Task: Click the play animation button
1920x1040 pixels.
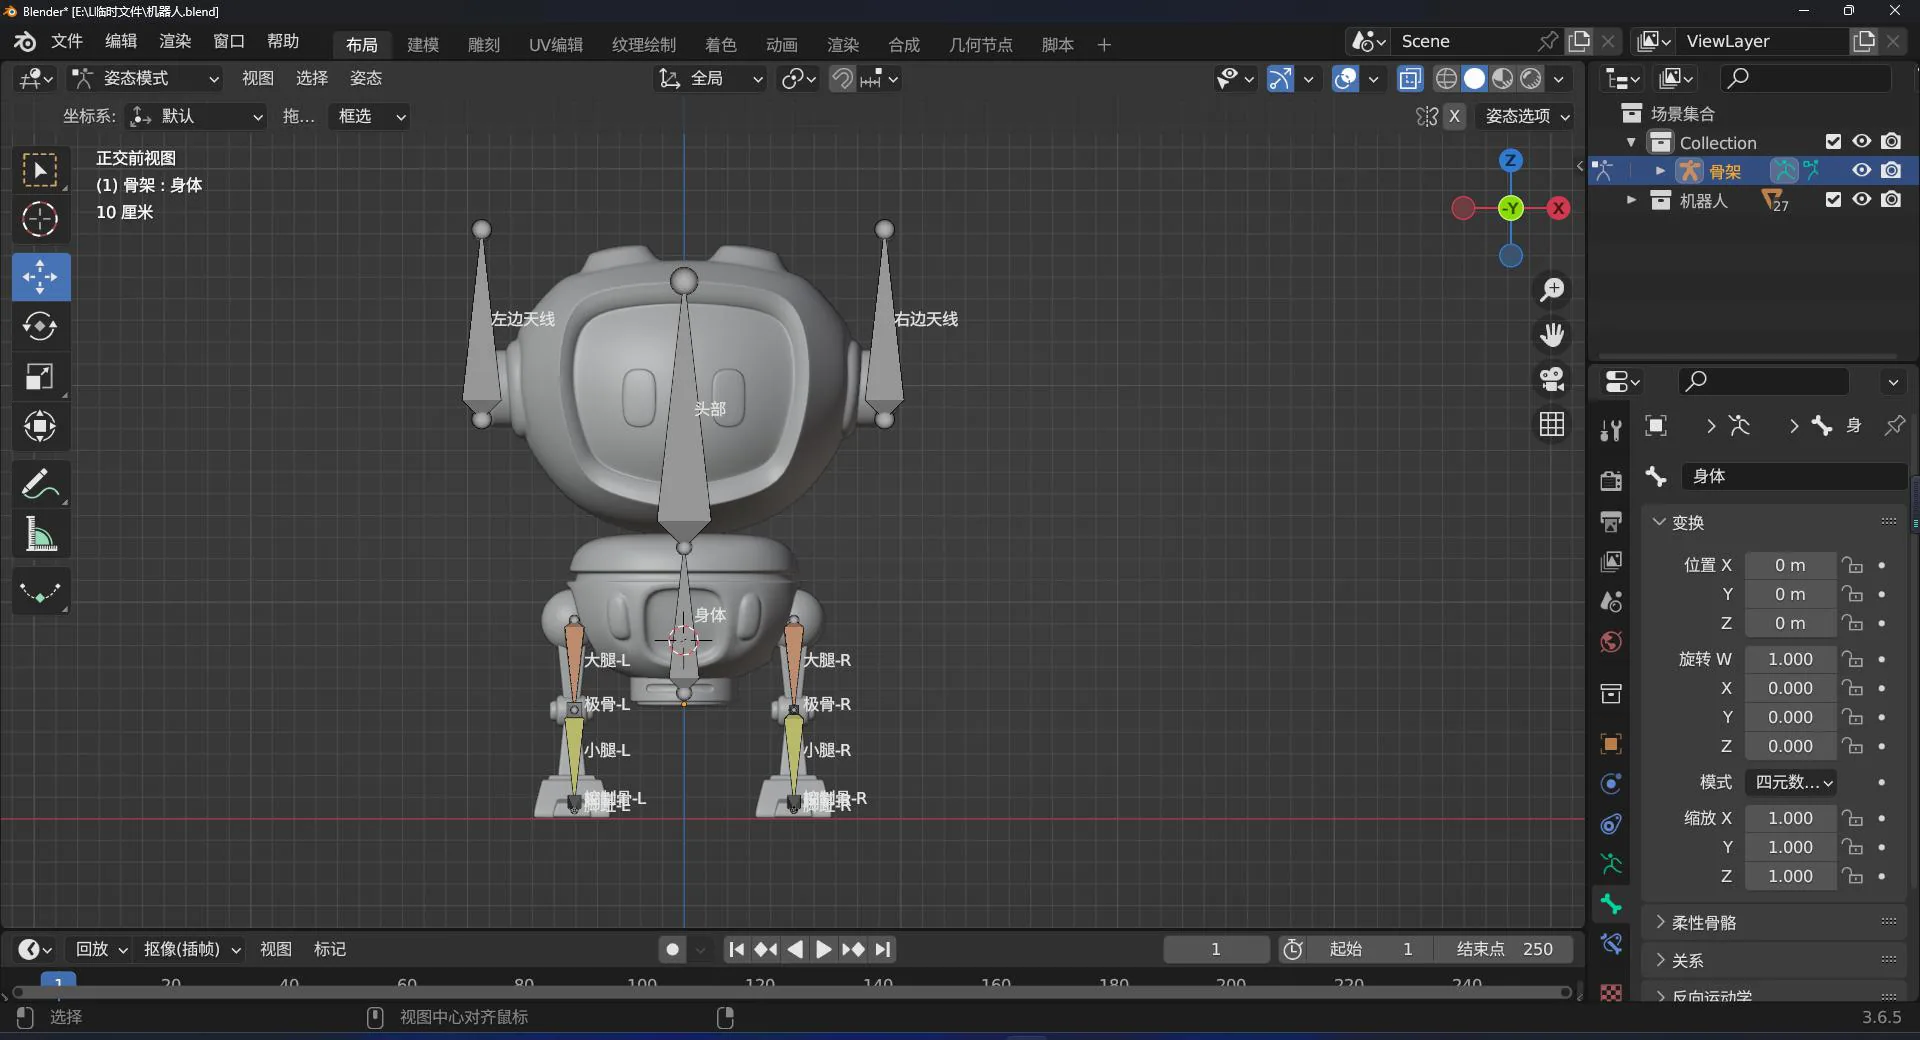Action: 823,949
